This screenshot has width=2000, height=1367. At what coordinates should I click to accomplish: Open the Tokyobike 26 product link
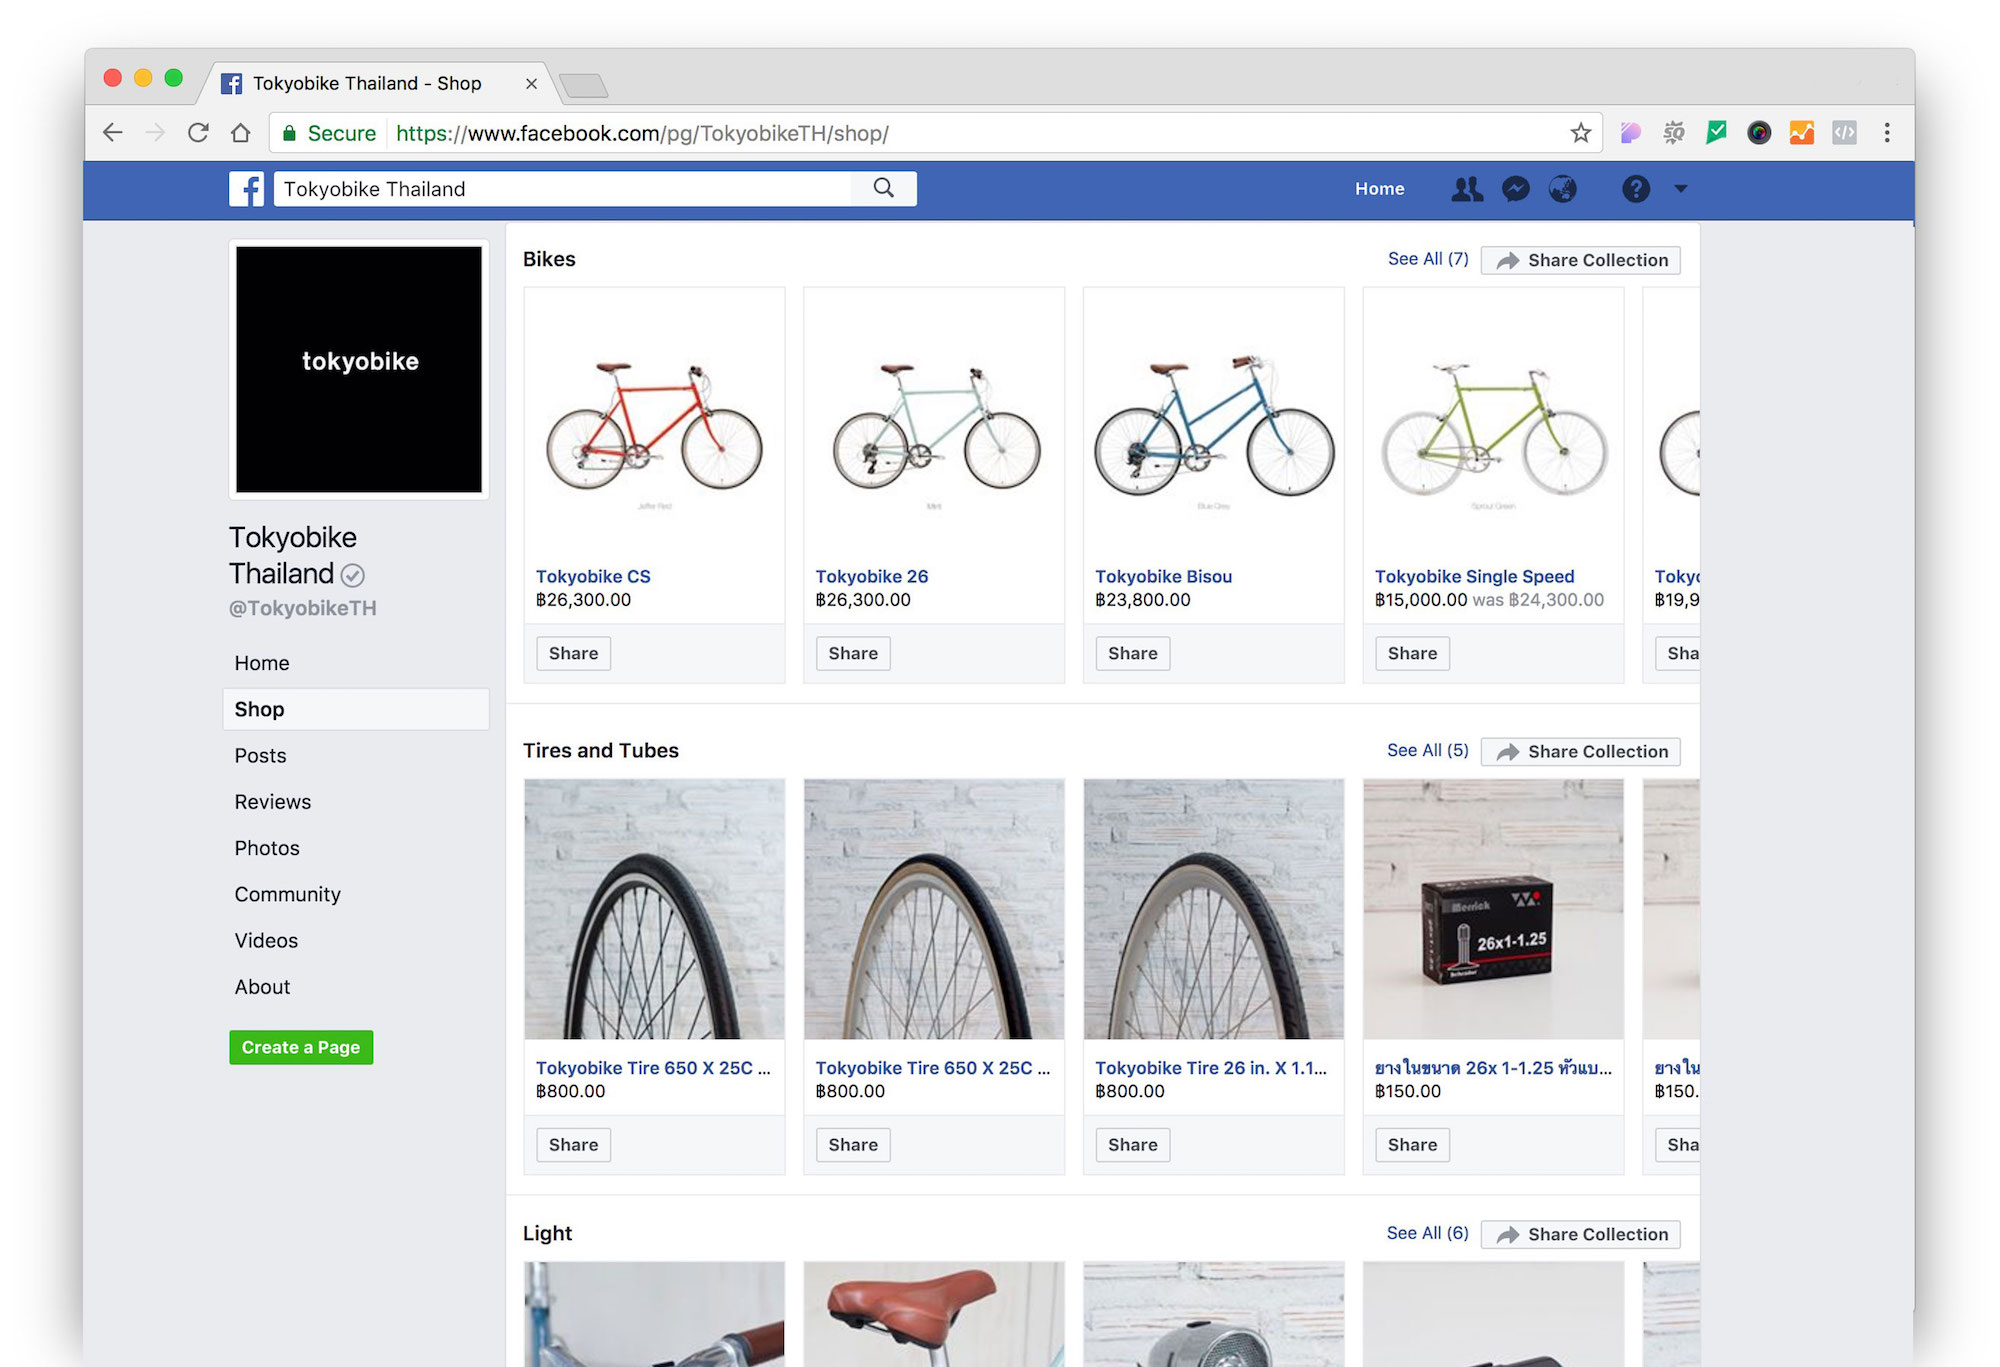872,576
